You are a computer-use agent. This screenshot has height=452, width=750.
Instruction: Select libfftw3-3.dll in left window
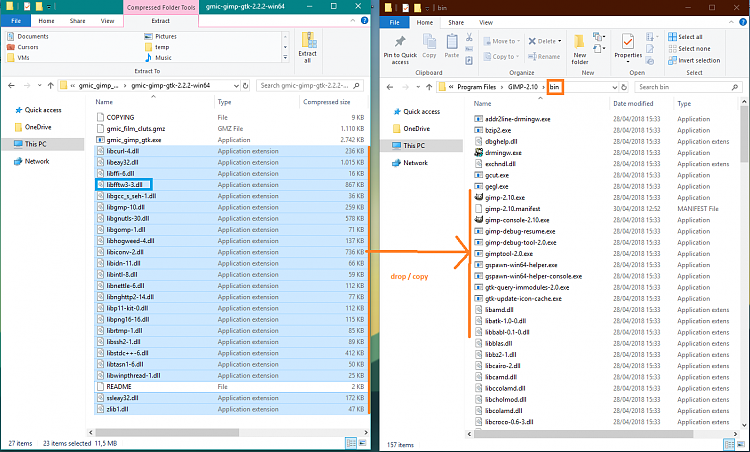[124, 185]
